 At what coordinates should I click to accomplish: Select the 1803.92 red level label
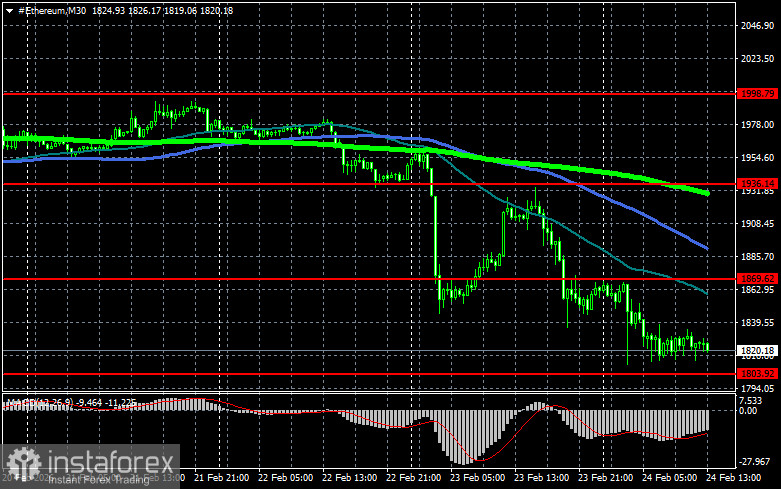click(x=757, y=373)
